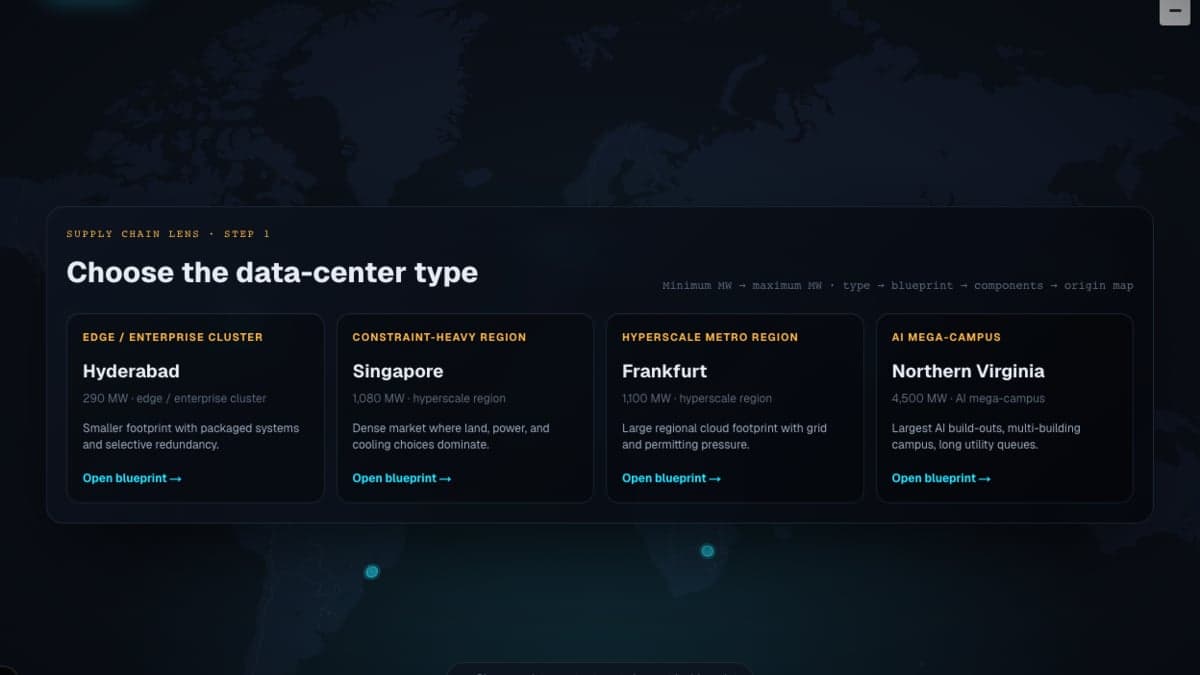
Task: Open blueprint for Singapore
Action: [x=402, y=478]
